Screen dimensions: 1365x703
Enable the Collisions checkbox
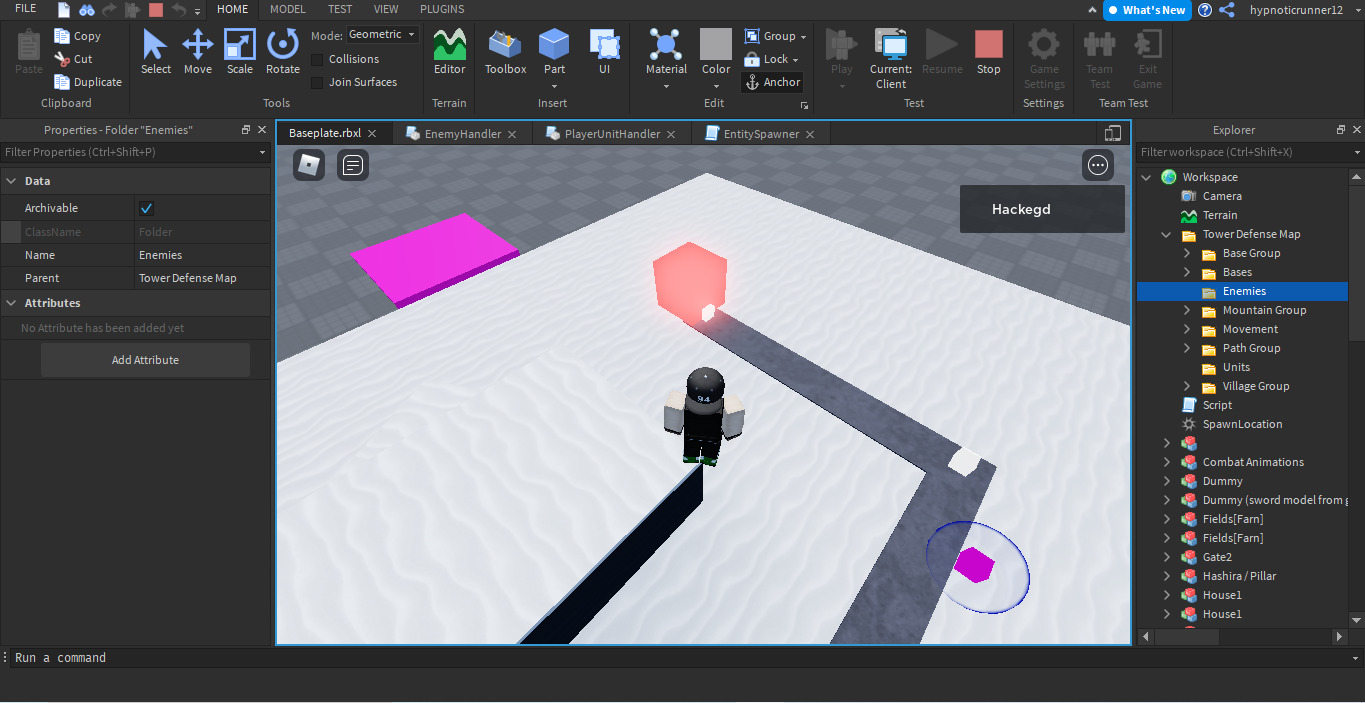coord(317,59)
